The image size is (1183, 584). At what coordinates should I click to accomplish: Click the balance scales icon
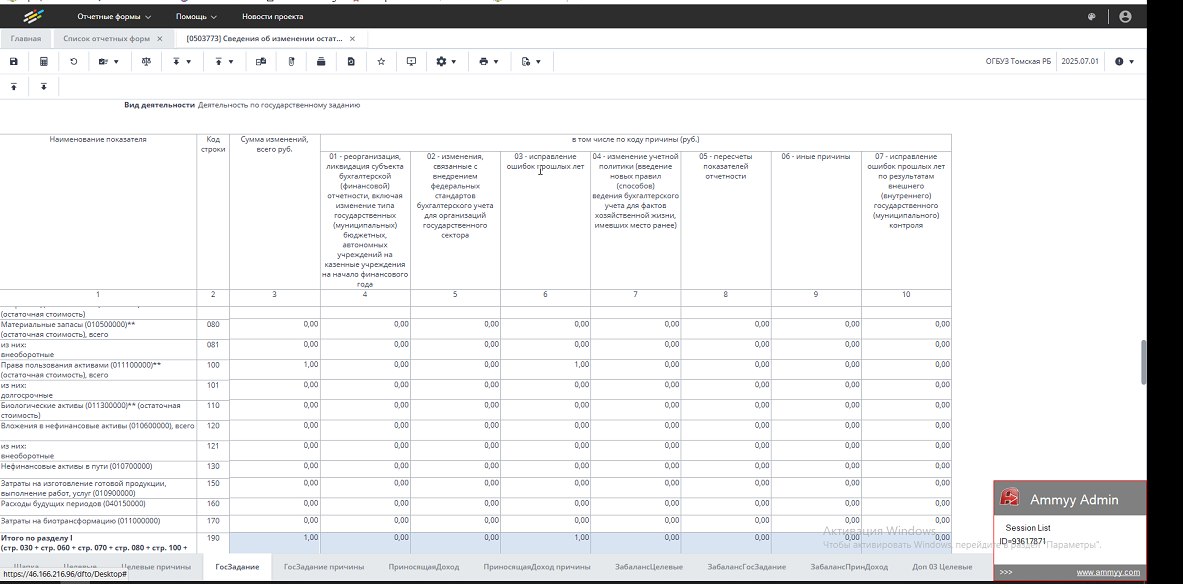pos(146,62)
